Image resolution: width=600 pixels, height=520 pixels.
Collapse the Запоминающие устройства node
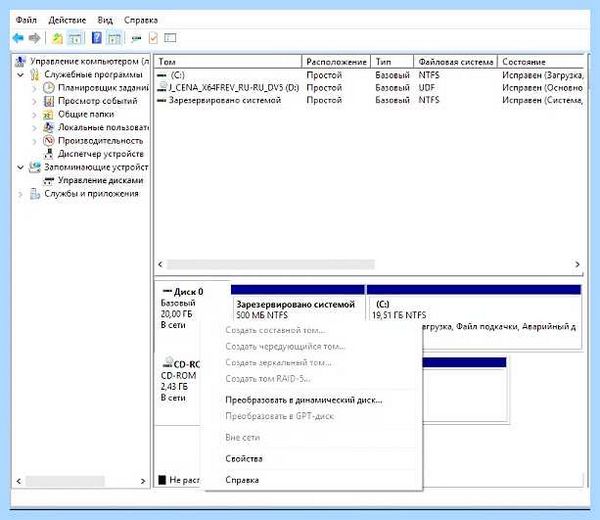tap(21, 168)
